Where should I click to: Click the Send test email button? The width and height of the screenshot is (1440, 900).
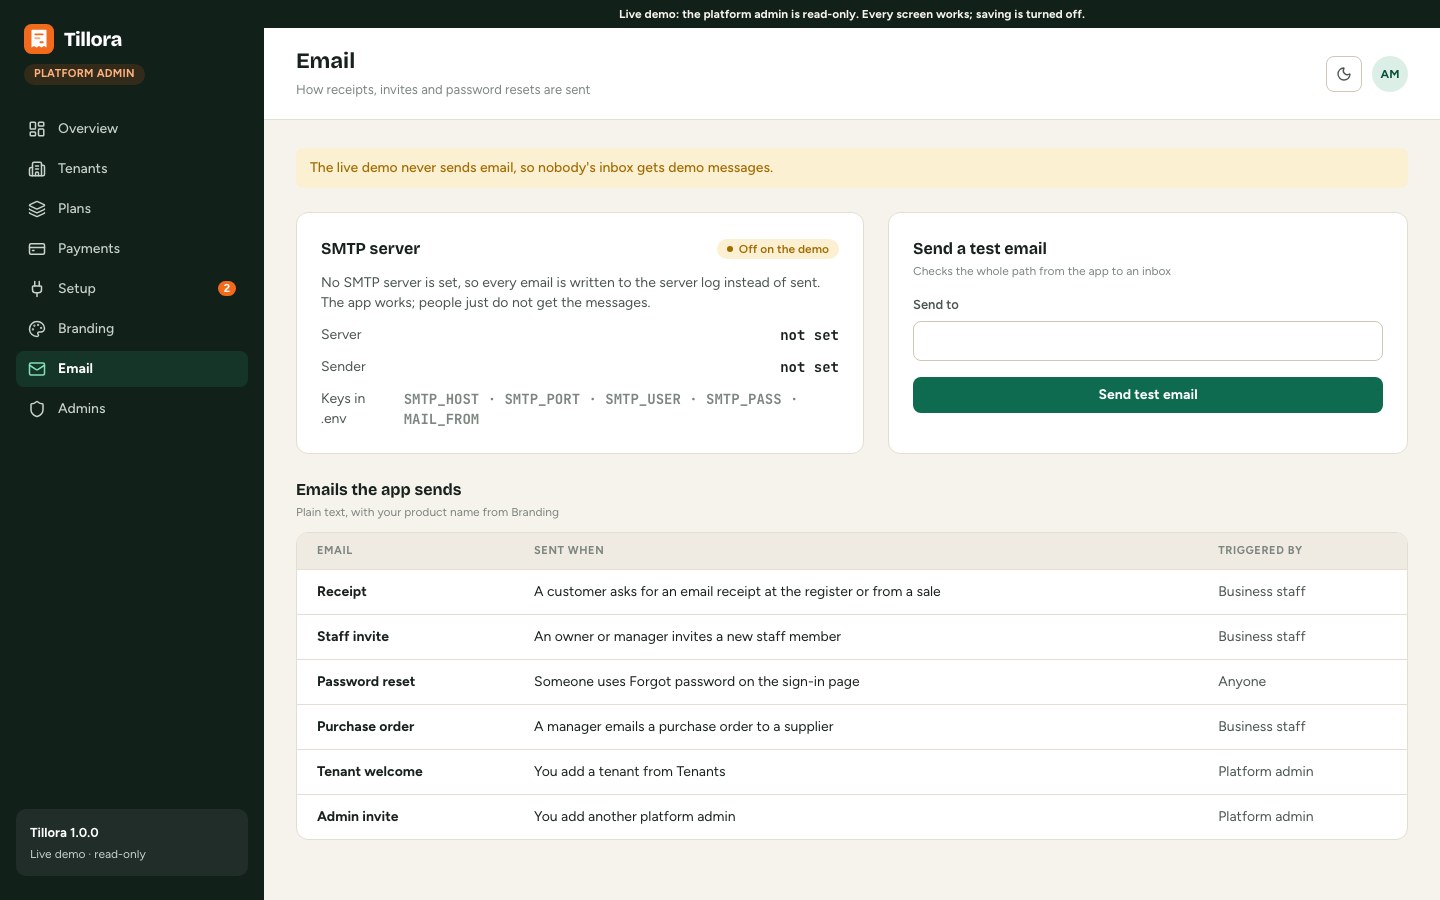1148,395
